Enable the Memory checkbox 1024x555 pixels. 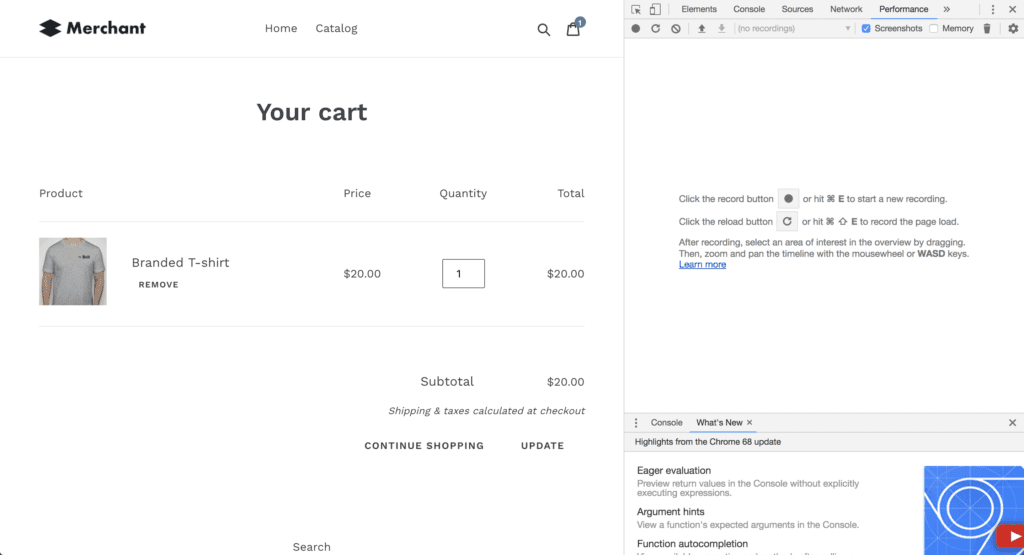(x=934, y=29)
